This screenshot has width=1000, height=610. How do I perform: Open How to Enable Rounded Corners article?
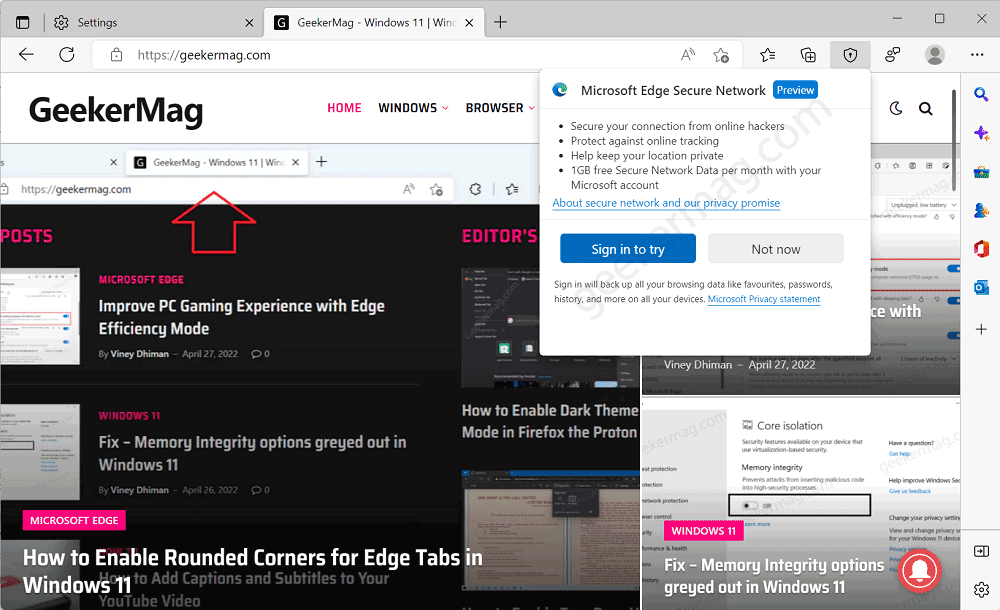pos(253,571)
